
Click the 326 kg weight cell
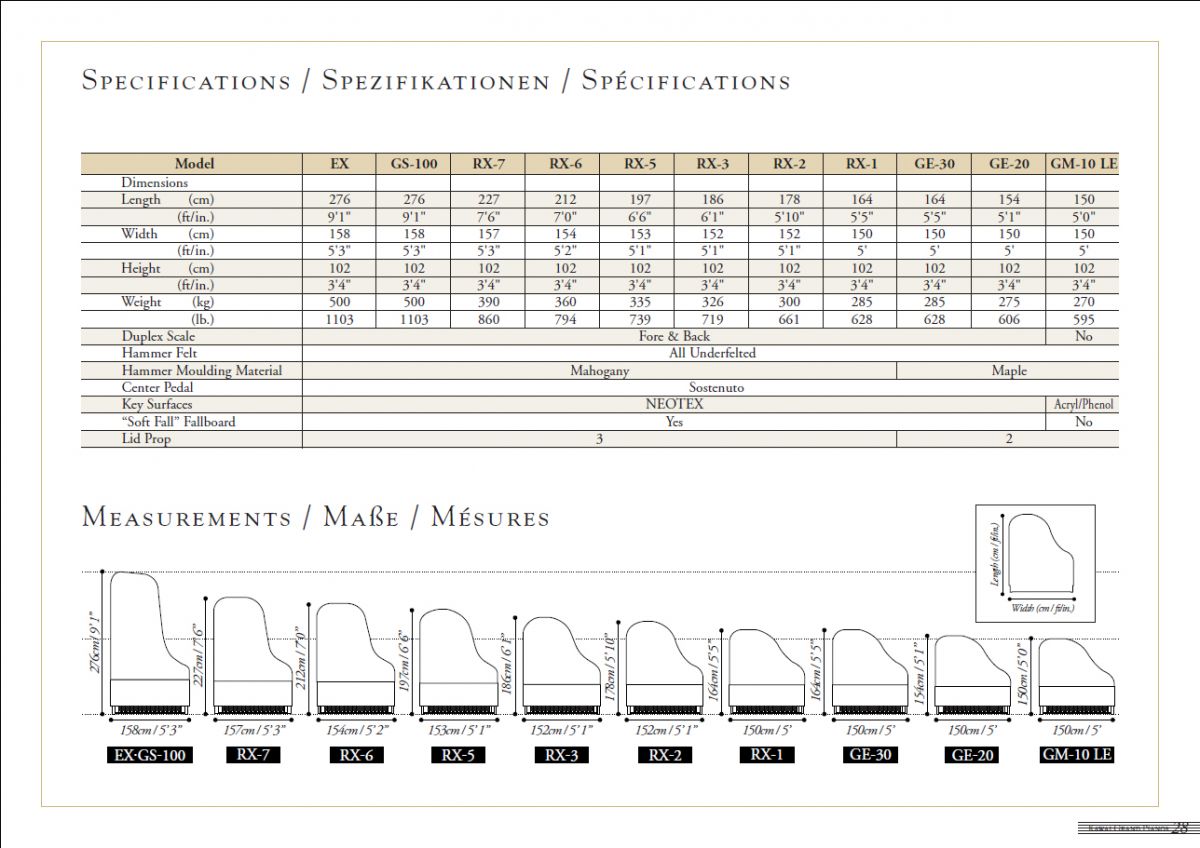pos(712,302)
